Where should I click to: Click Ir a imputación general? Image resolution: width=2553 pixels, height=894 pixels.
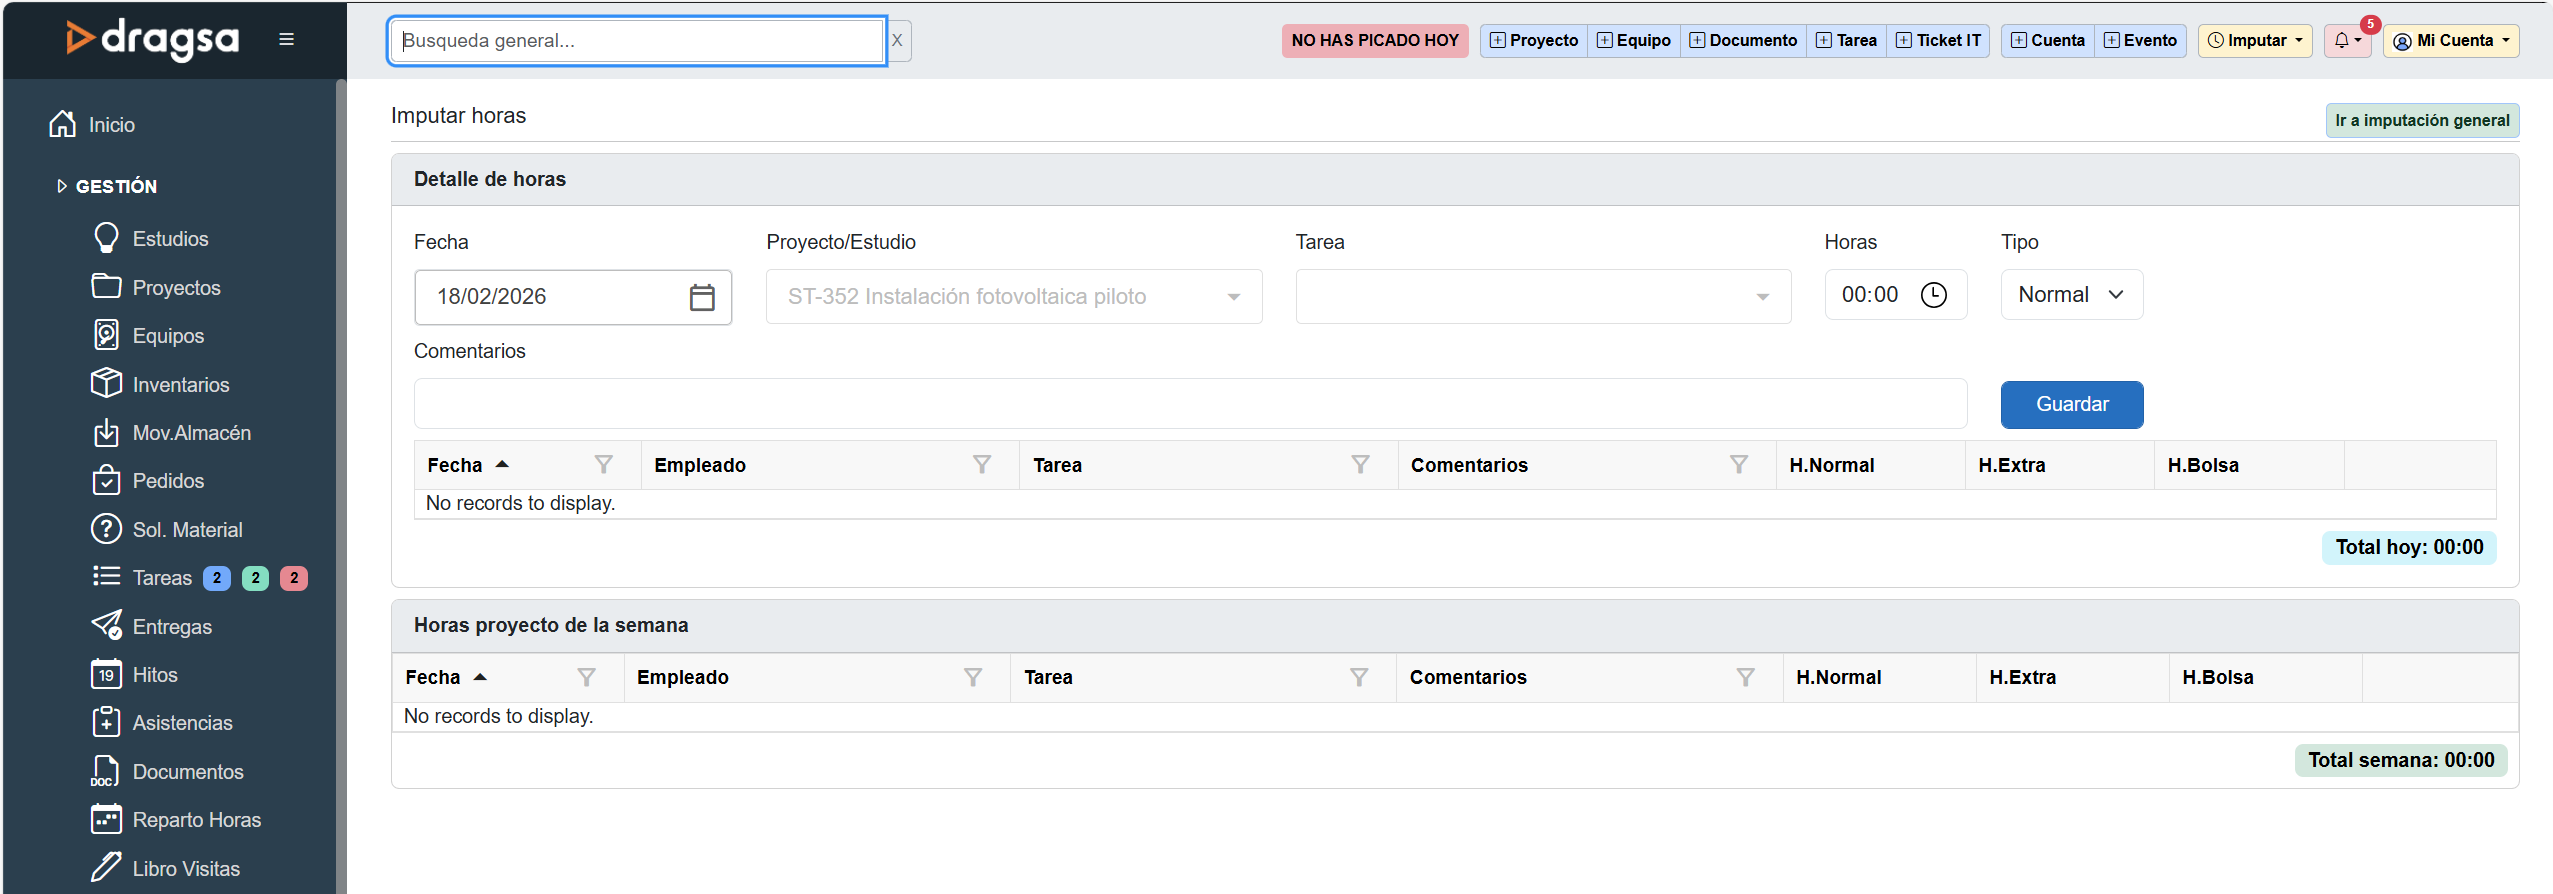coord(2421,121)
